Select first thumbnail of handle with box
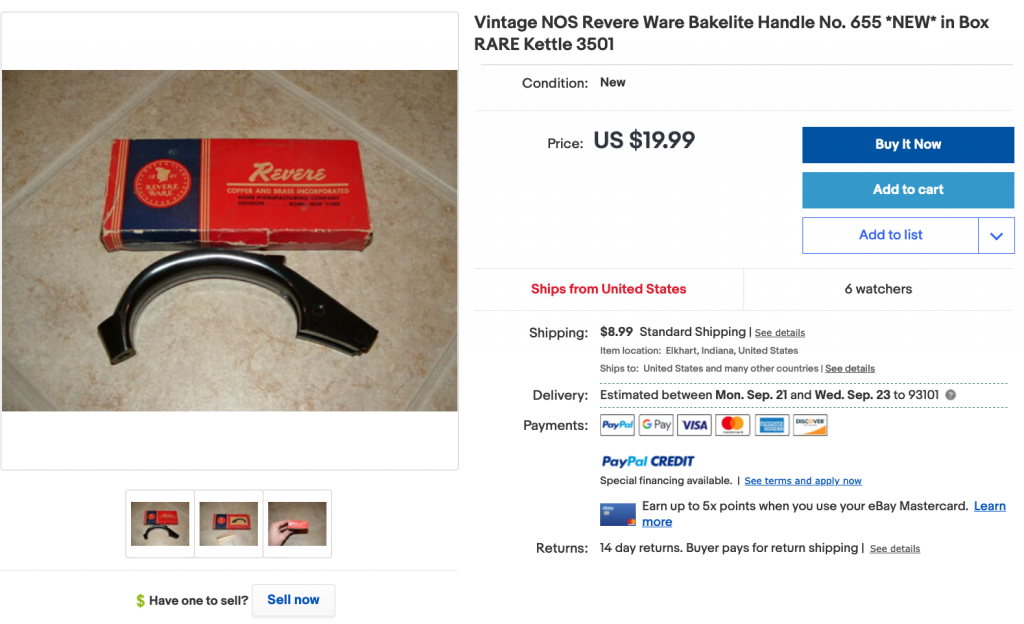 (160, 523)
